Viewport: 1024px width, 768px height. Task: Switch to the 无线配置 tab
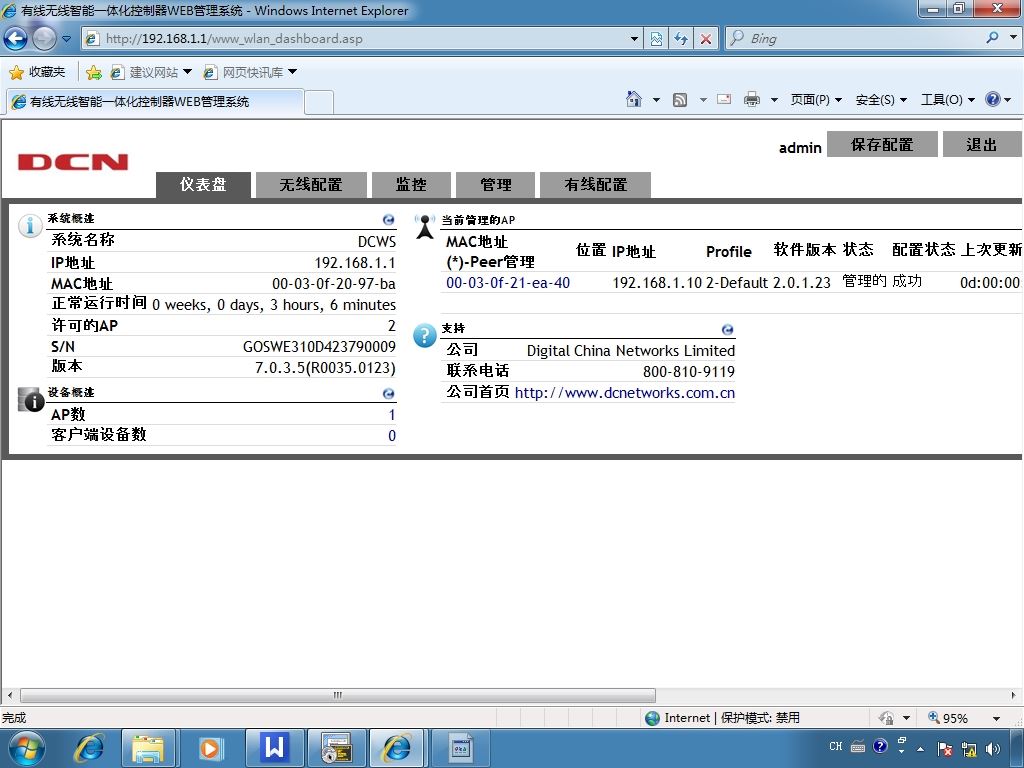coord(311,185)
